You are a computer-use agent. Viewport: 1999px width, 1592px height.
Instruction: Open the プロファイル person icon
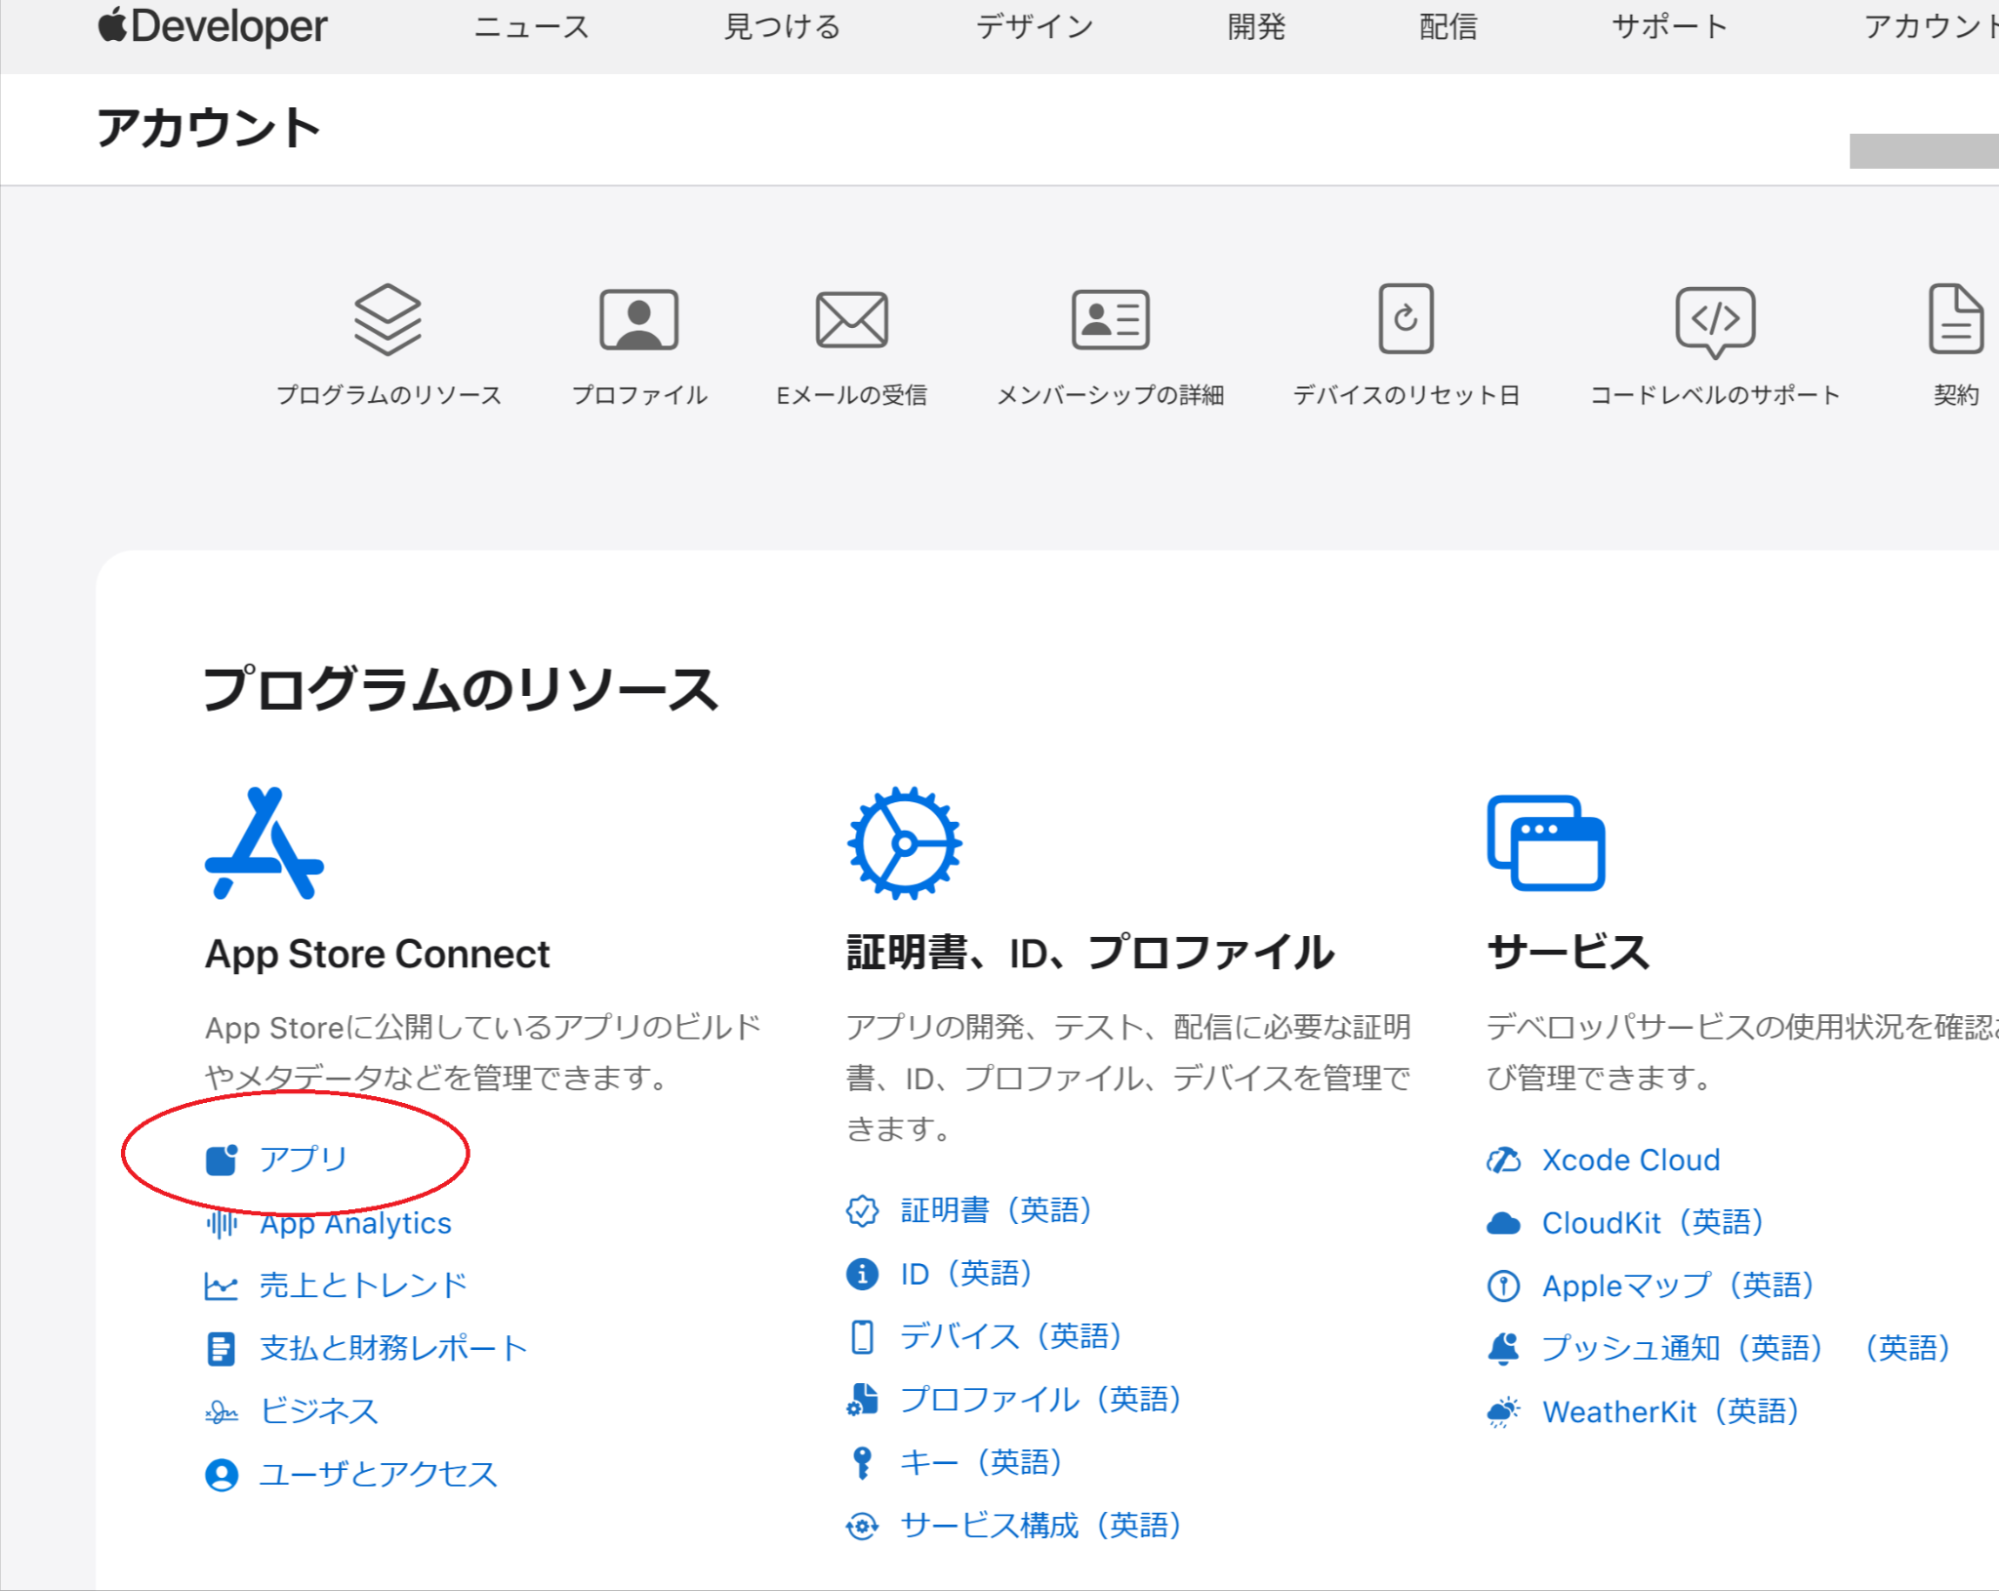point(639,320)
